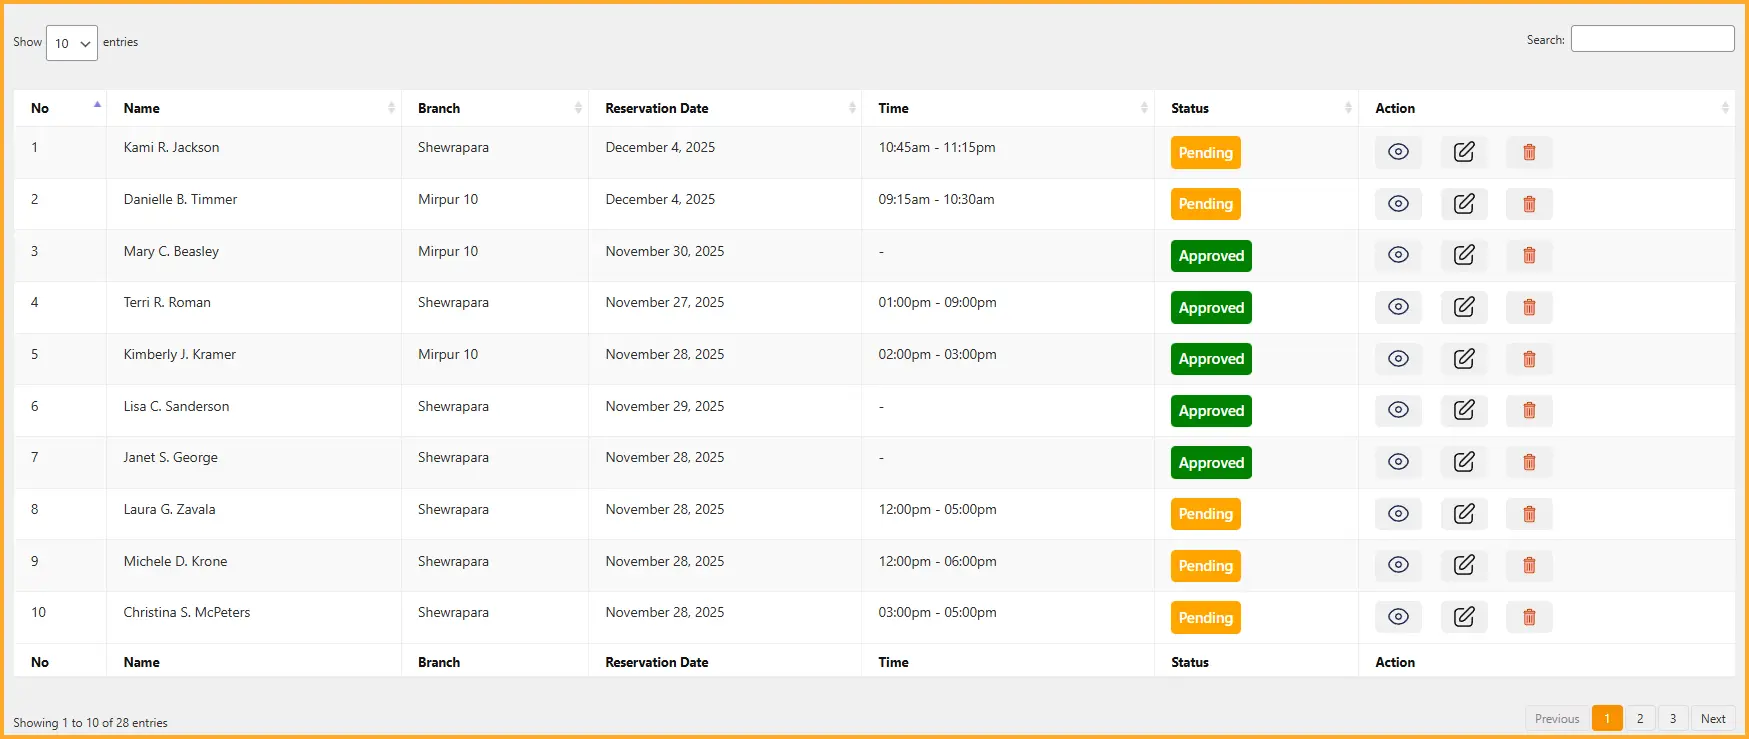Click Pending badge for Kami R. Jackson

[1205, 153]
